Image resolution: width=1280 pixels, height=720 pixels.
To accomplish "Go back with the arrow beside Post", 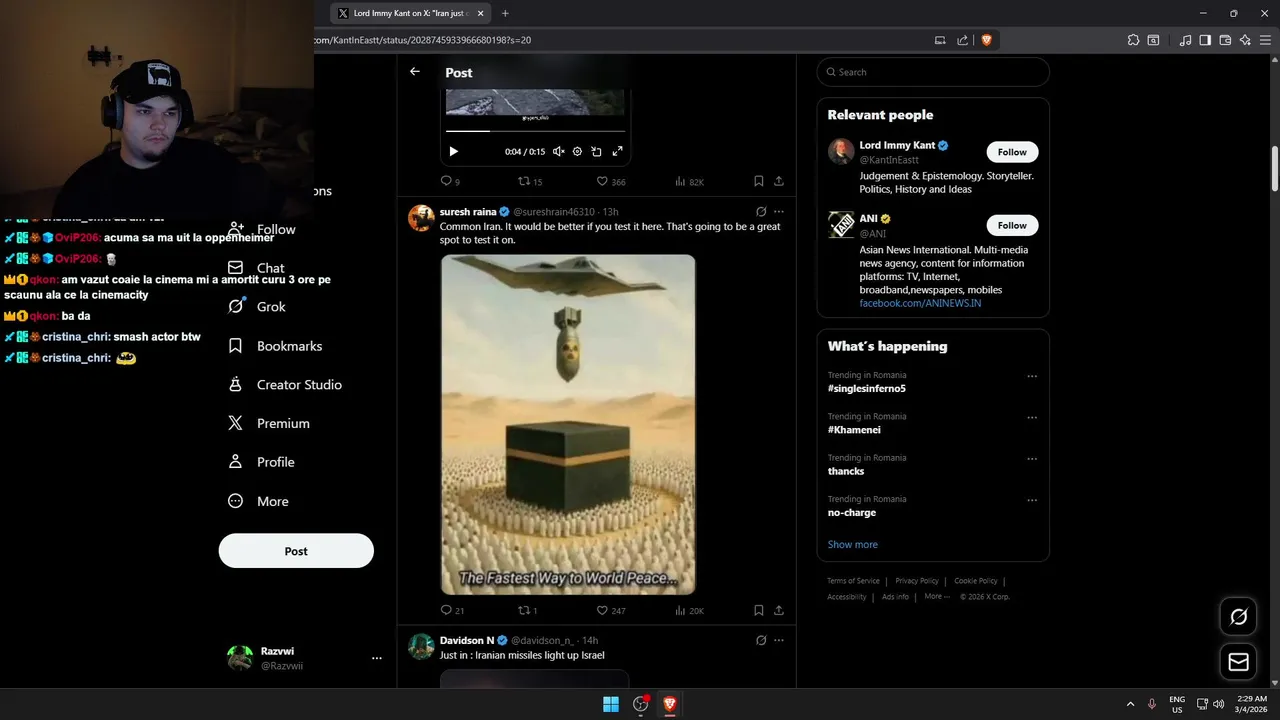I will click(415, 72).
